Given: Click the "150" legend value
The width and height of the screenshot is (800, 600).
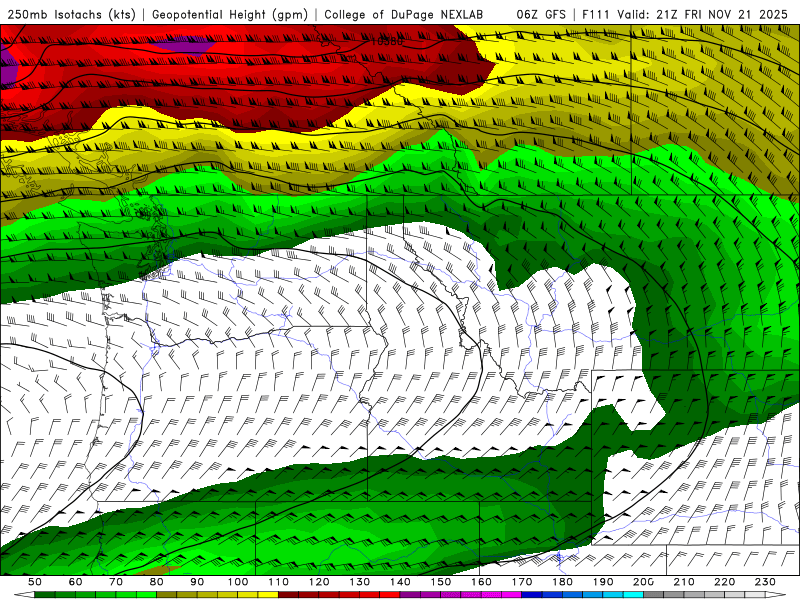Looking at the screenshot, I should click(441, 582).
